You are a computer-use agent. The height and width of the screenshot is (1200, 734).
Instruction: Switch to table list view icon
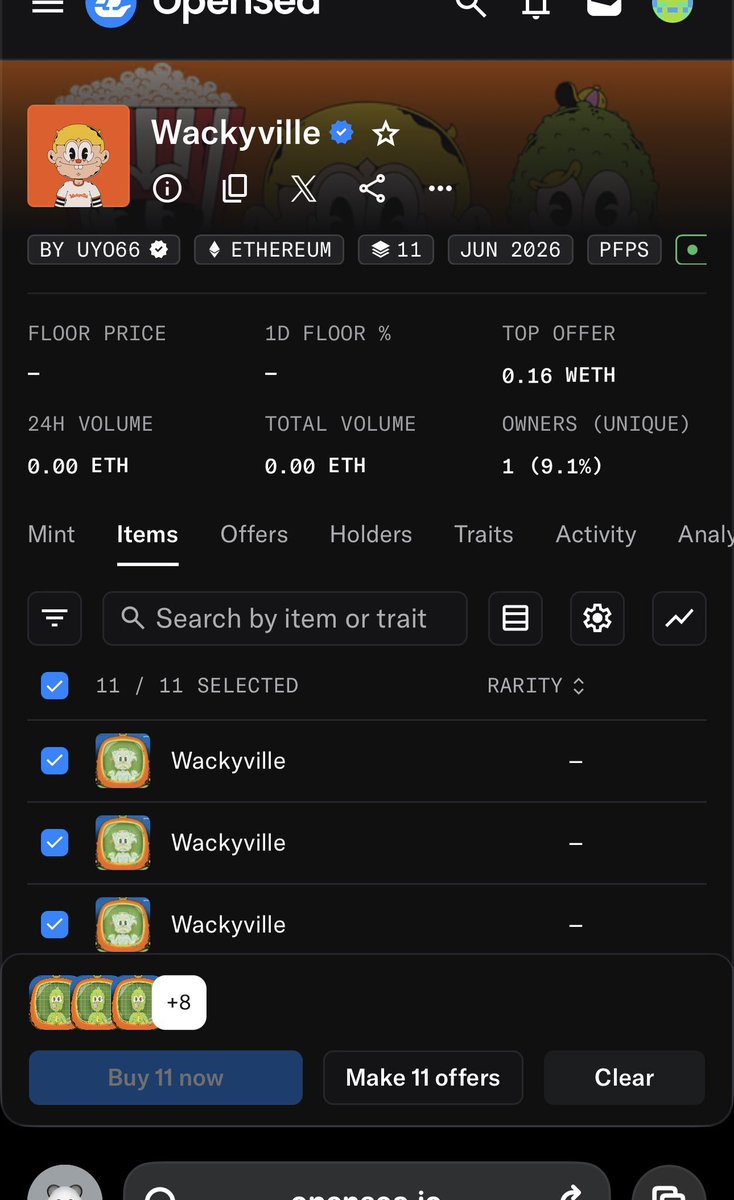tap(515, 619)
